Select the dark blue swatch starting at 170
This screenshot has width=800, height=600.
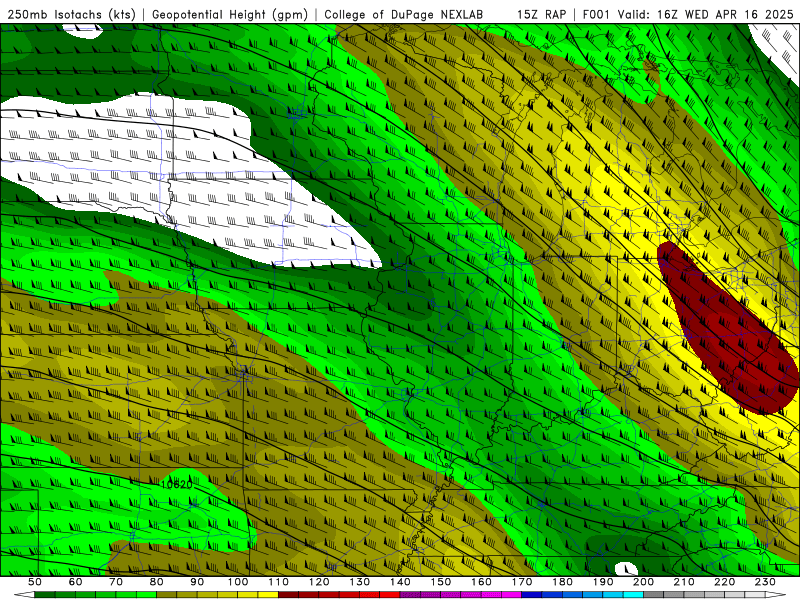(x=532, y=595)
